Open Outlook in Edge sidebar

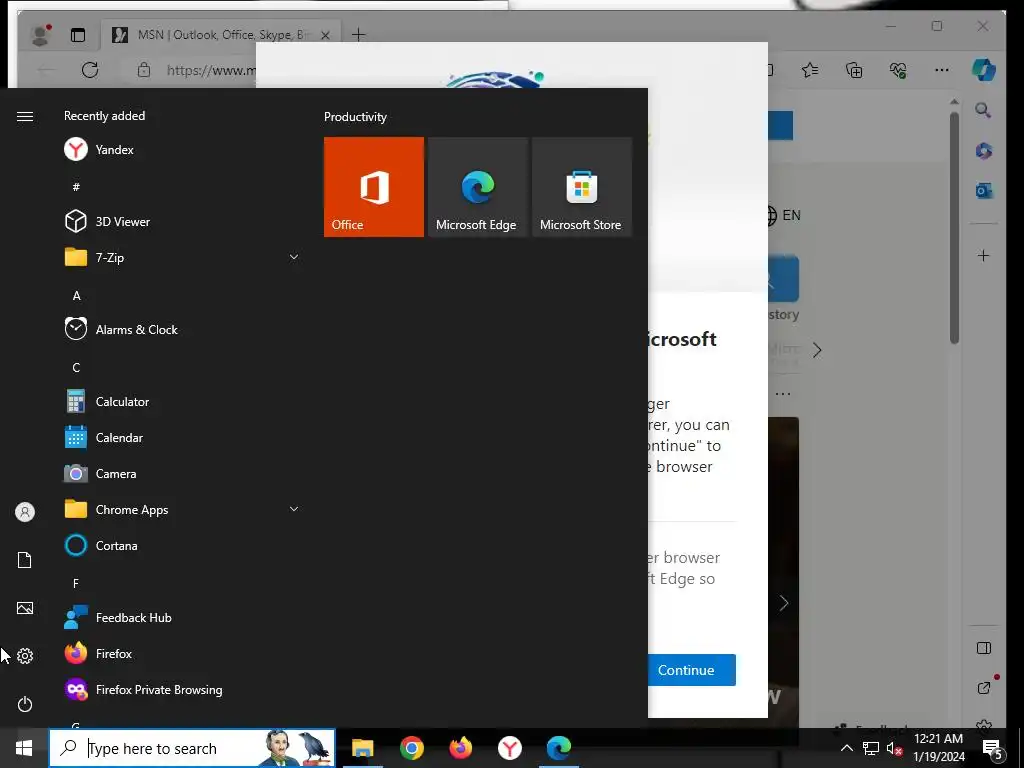tap(984, 191)
